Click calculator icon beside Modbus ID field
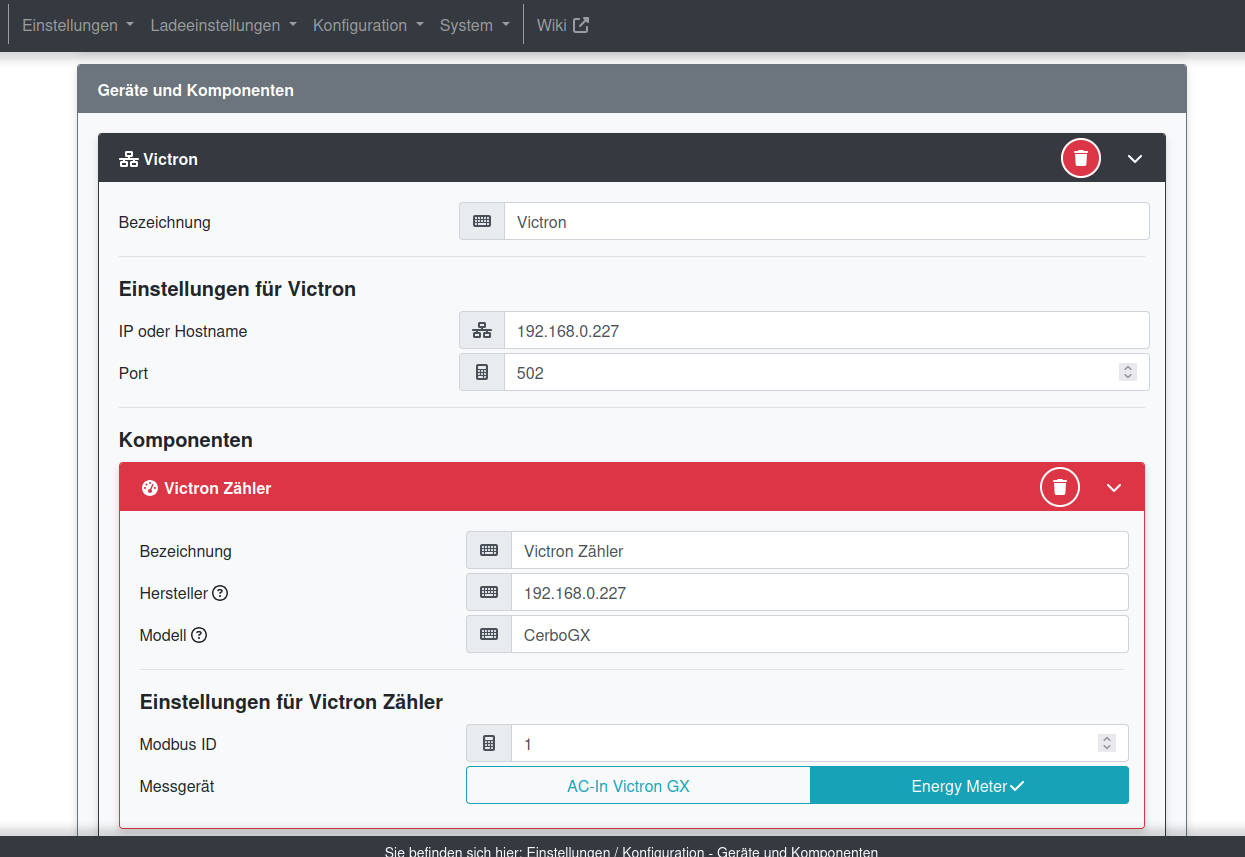Image resolution: width=1245 pixels, height=857 pixels. [489, 743]
